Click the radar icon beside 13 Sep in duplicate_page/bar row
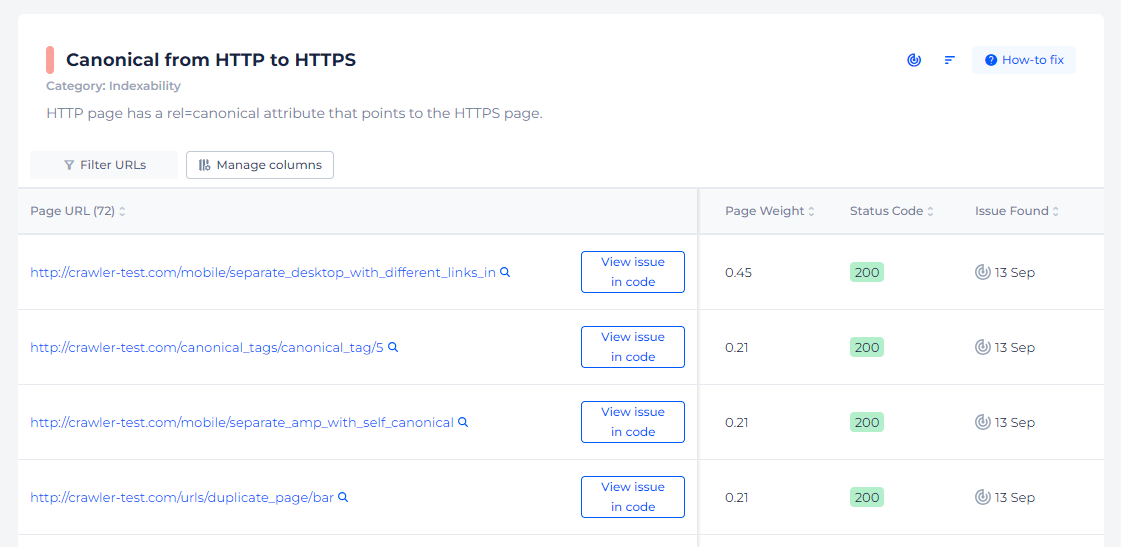1121x547 pixels. (983, 498)
